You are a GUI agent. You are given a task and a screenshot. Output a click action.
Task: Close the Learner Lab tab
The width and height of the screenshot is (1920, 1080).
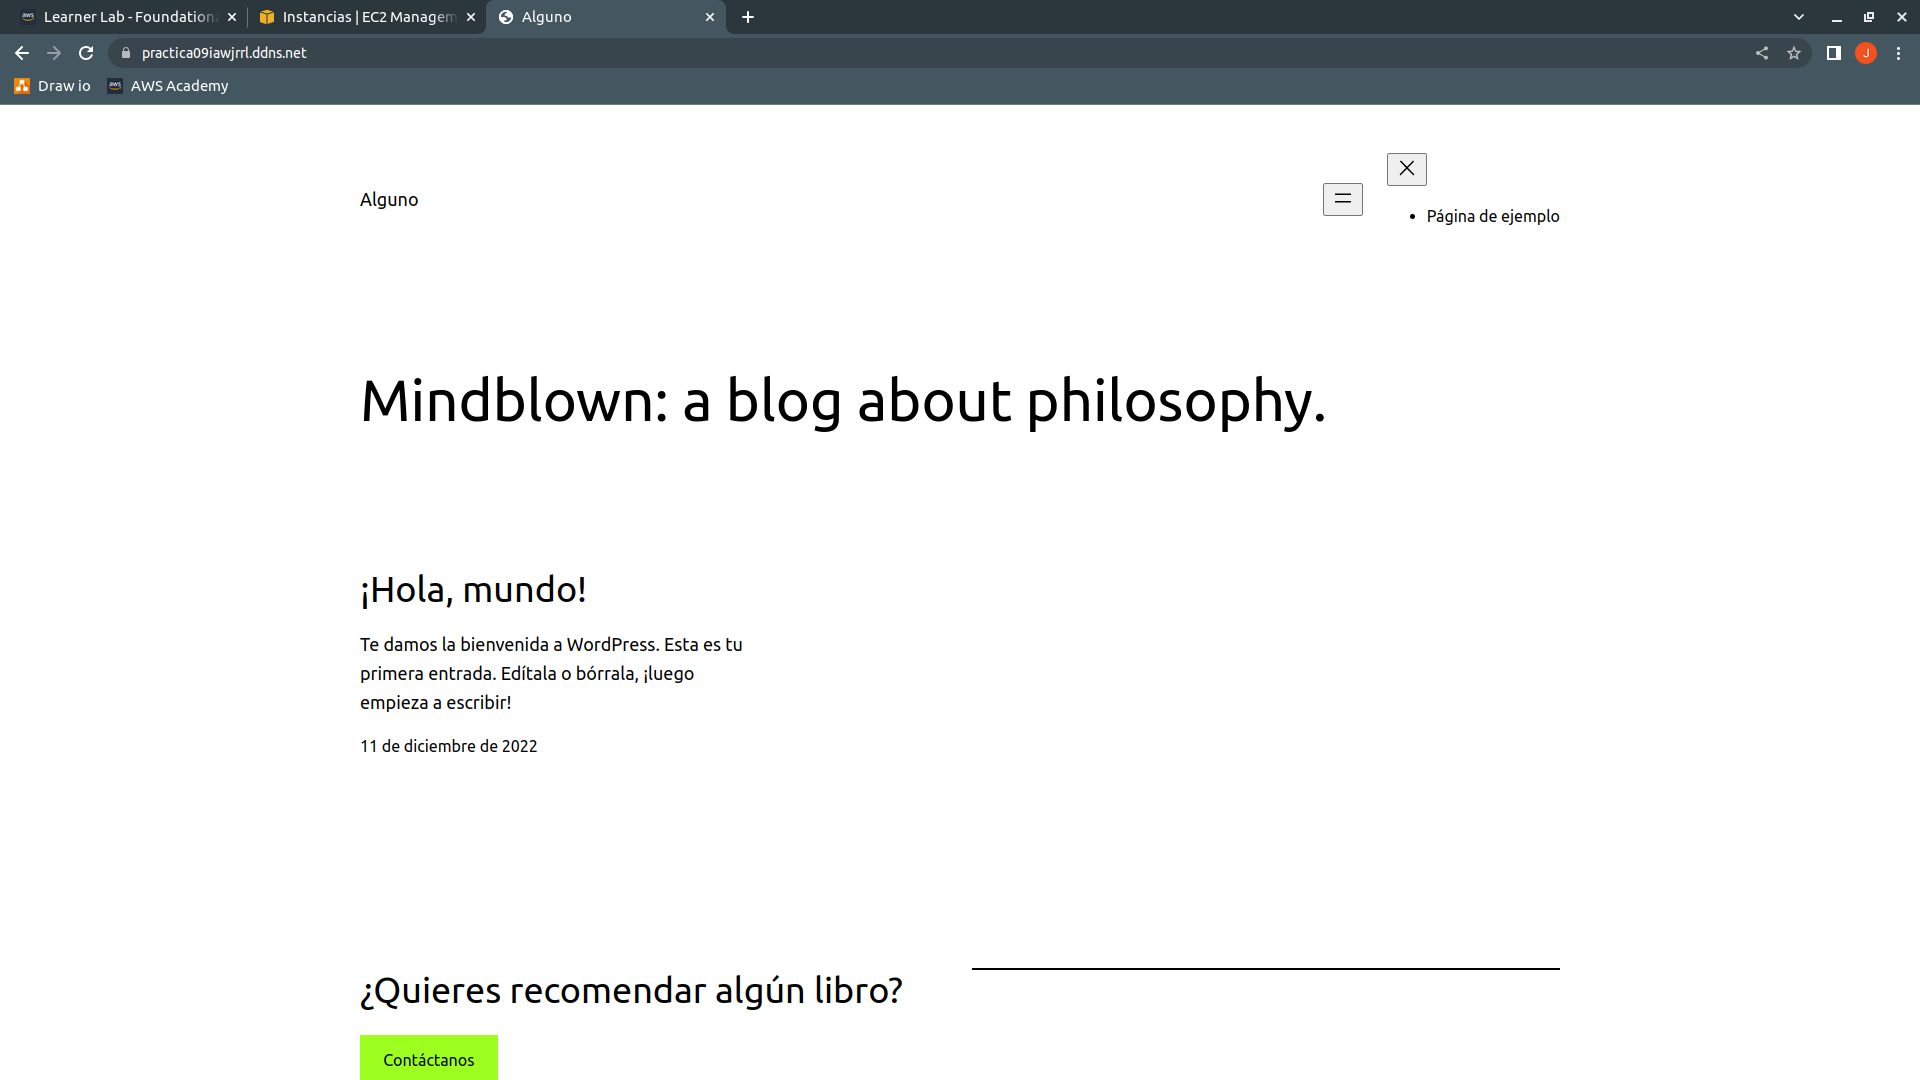(232, 17)
